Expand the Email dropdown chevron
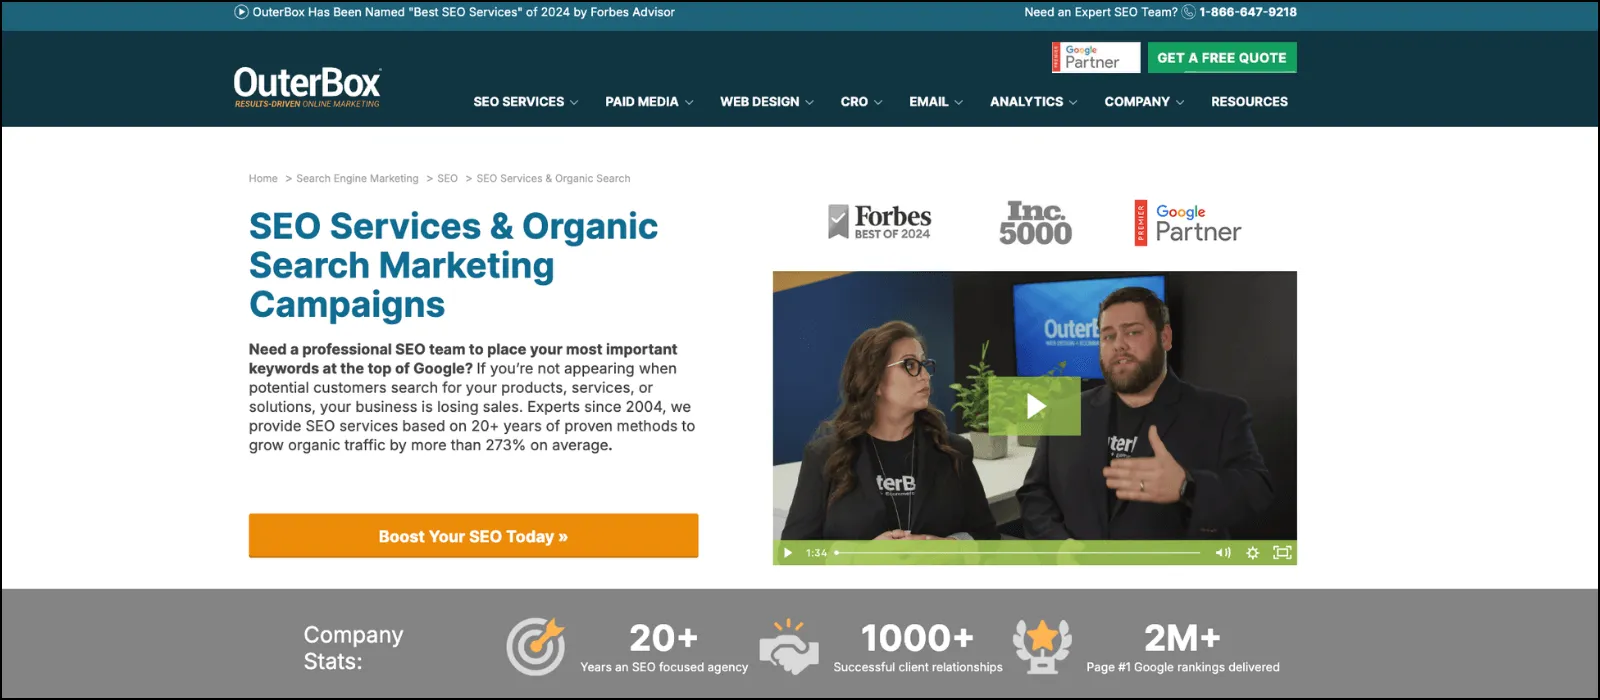Image resolution: width=1600 pixels, height=700 pixels. point(959,102)
